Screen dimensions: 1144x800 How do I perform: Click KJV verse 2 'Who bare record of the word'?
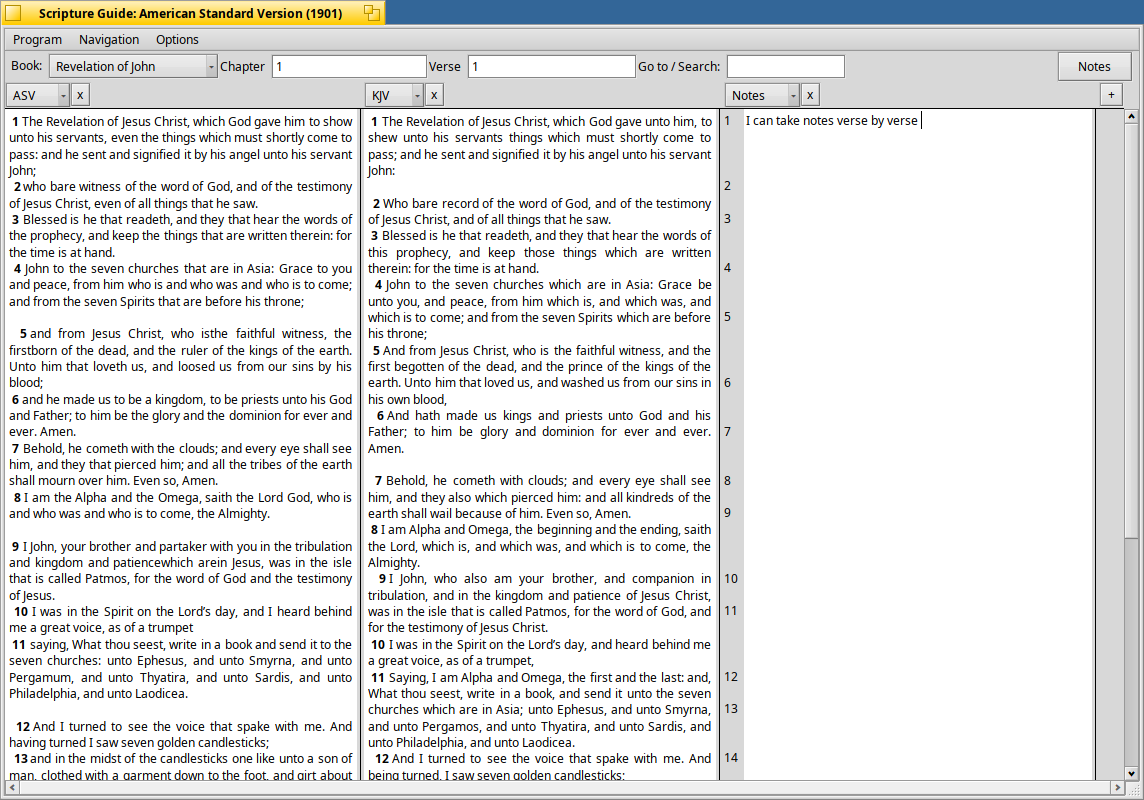(540, 211)
